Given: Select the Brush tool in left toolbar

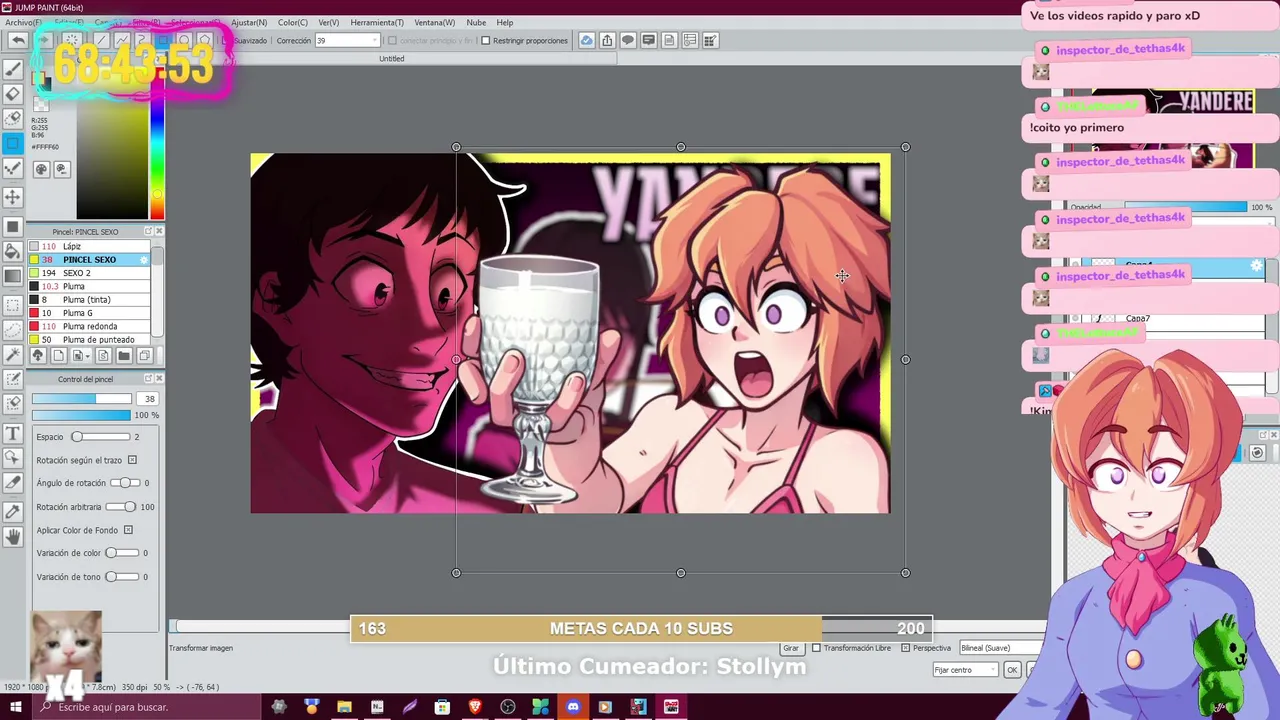Looking at the screenshot, I should pos(13,69).
